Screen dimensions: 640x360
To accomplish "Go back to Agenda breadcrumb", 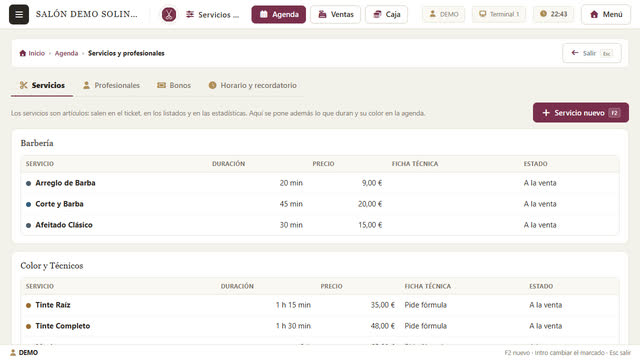I will [66, 53].
